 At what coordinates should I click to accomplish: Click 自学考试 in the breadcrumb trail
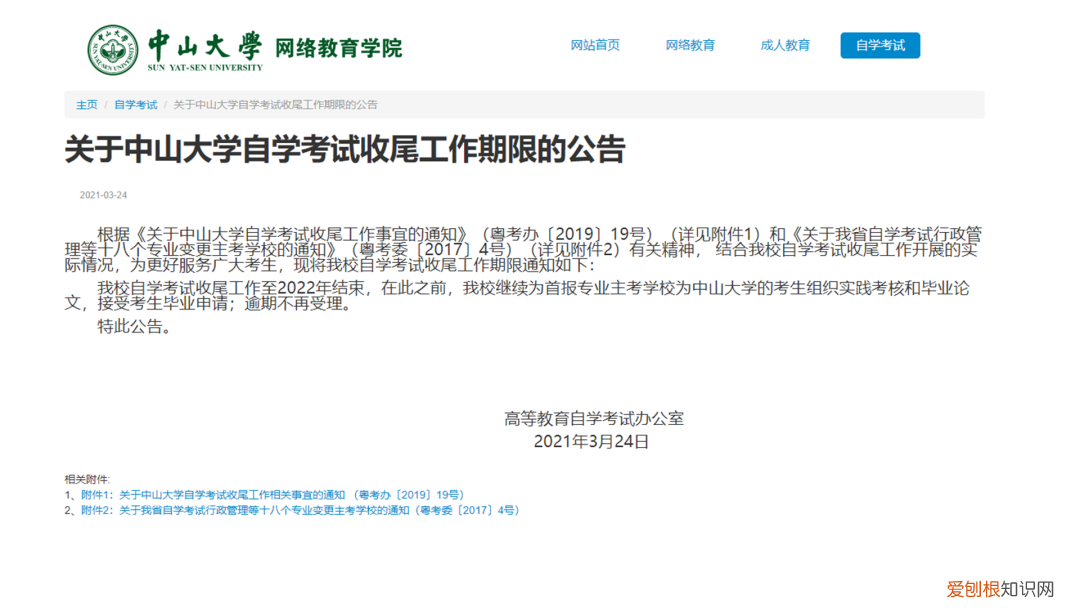tap(135, 104)
